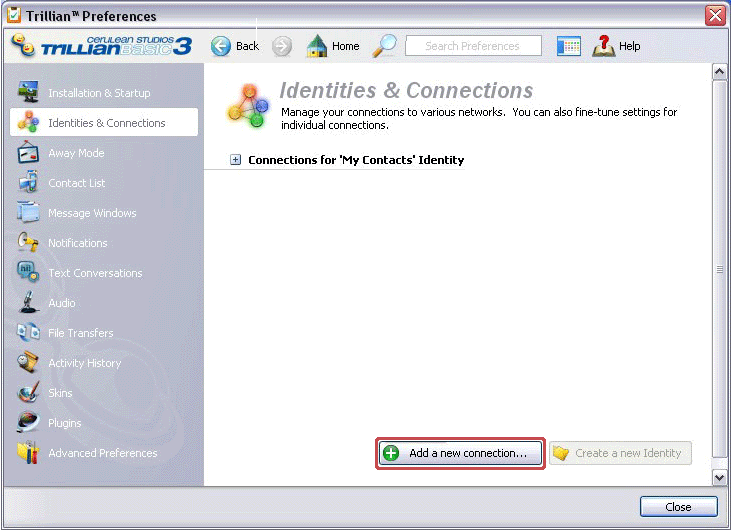Open Skins preferences label
Screen dimensions: 732x530
click(60, 393)
